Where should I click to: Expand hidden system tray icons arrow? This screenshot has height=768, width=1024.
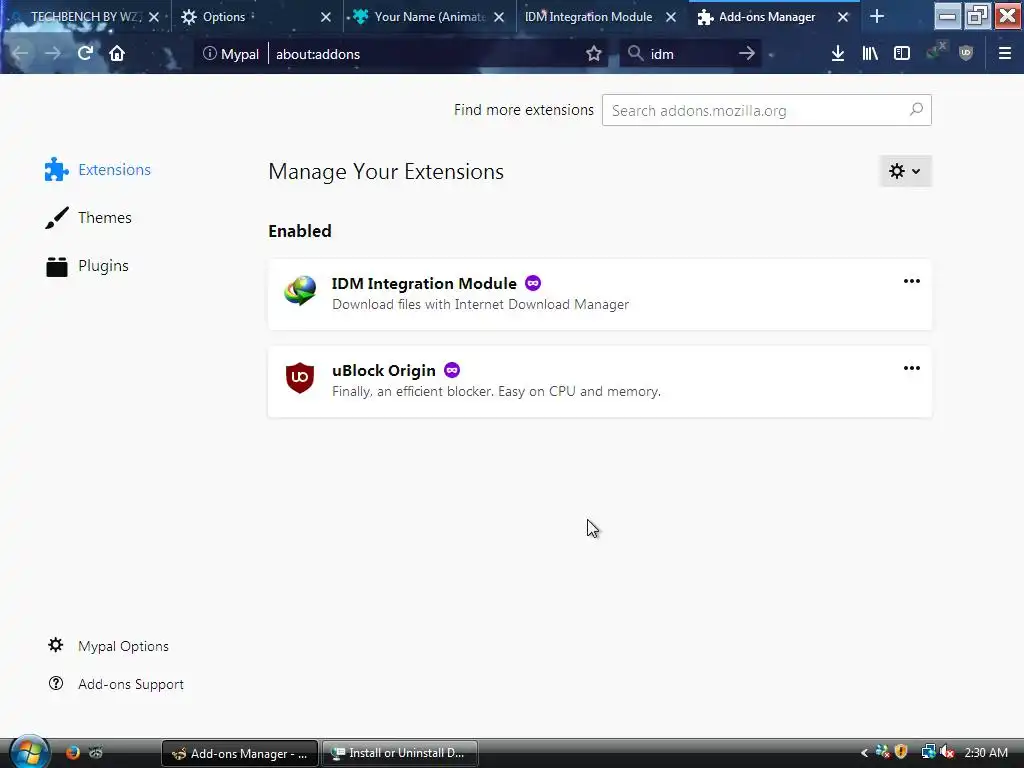coord(864,753)
